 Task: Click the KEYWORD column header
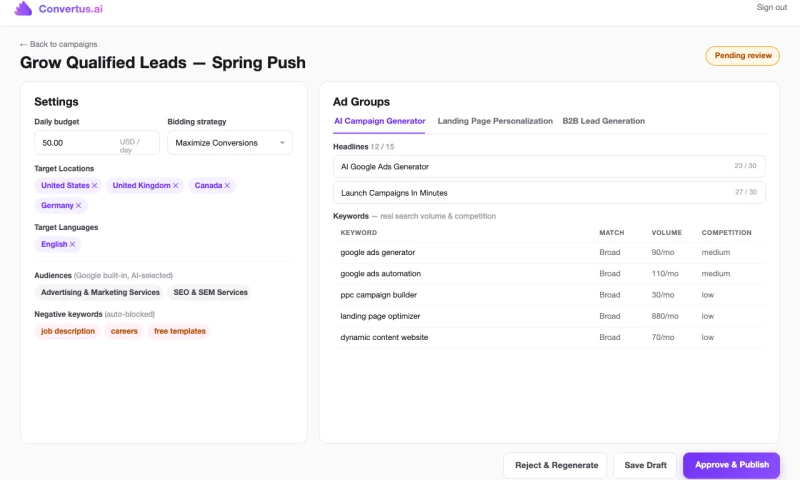click(359, 233)
